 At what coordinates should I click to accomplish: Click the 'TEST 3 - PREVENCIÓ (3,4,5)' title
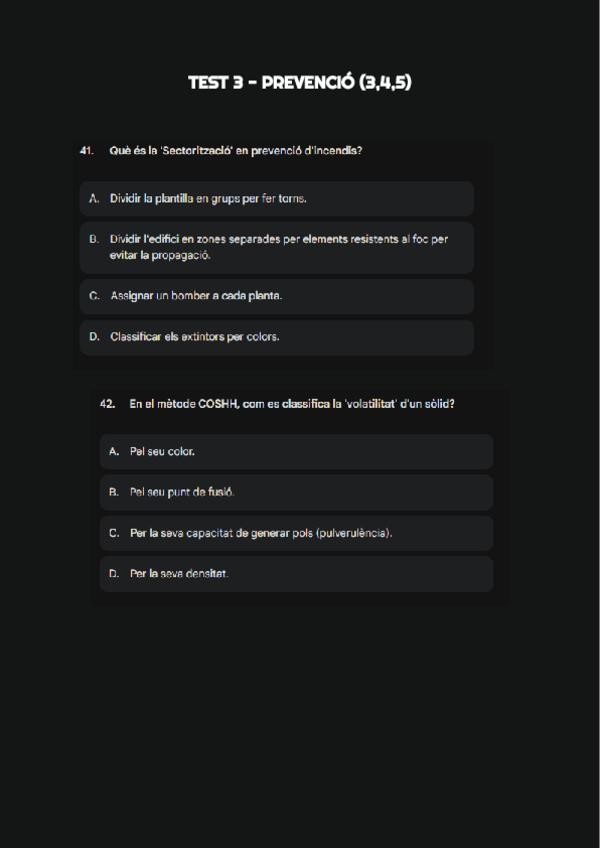coord(300,83)
